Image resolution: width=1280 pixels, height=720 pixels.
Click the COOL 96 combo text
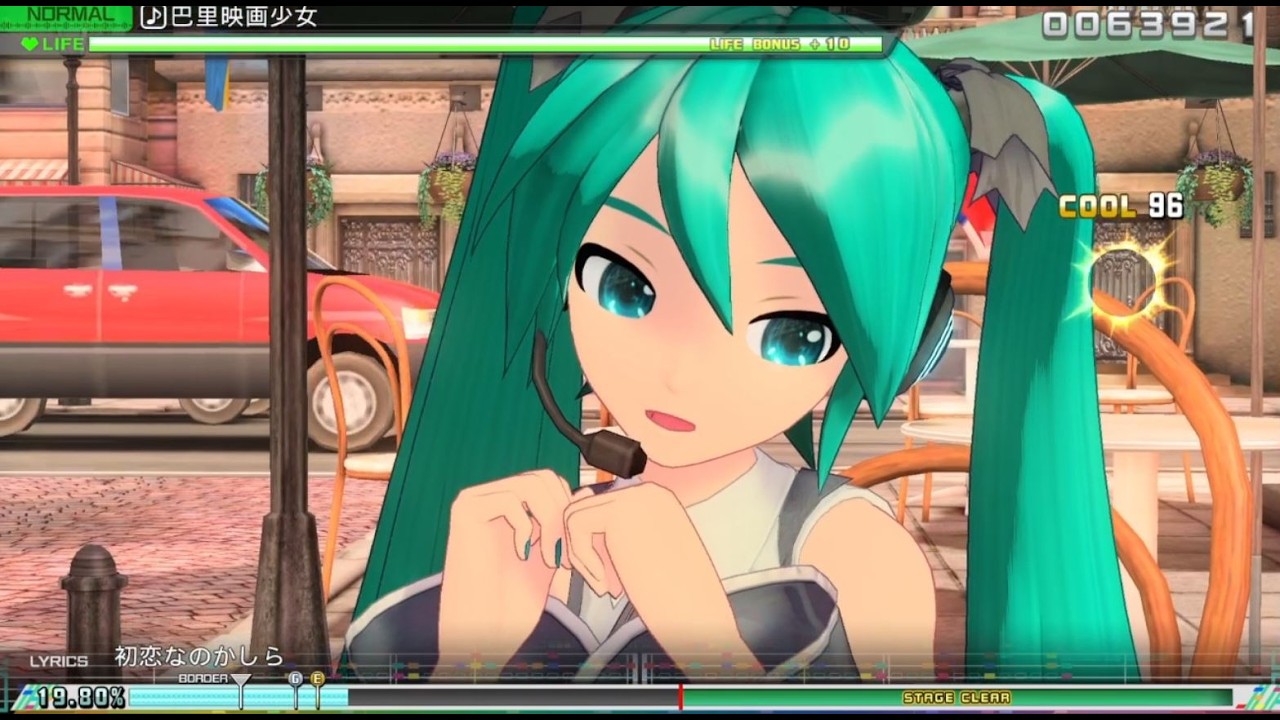point(1121,207)
